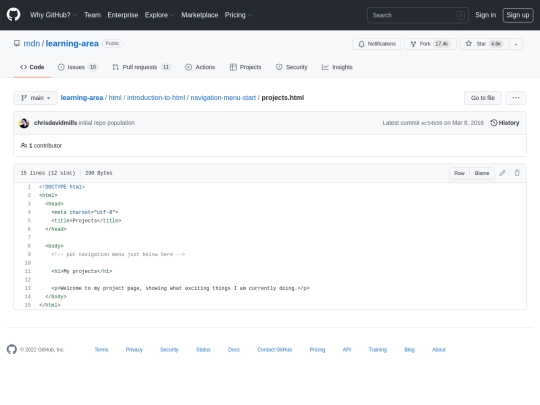Click the slash shortcut key icon in search
Screen dimensions: 540x405
460,15
